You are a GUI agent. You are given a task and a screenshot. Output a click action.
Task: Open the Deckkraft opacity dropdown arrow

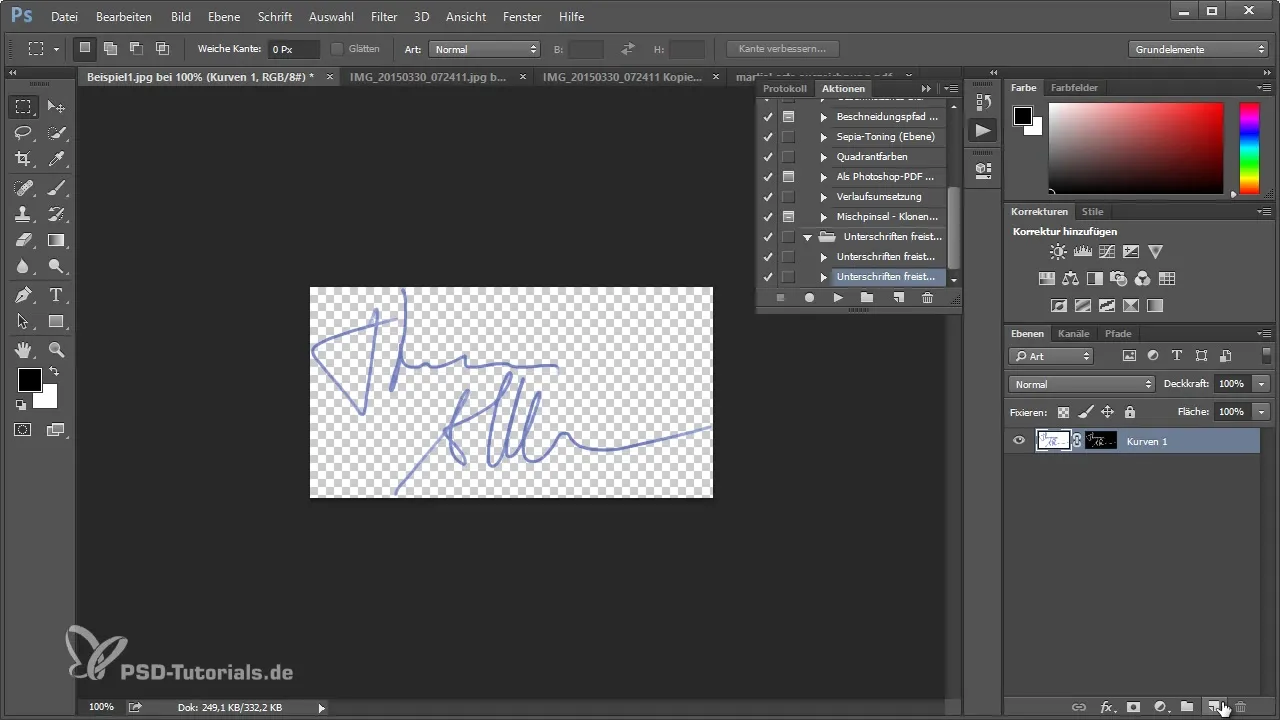(x=1262, y=384)
